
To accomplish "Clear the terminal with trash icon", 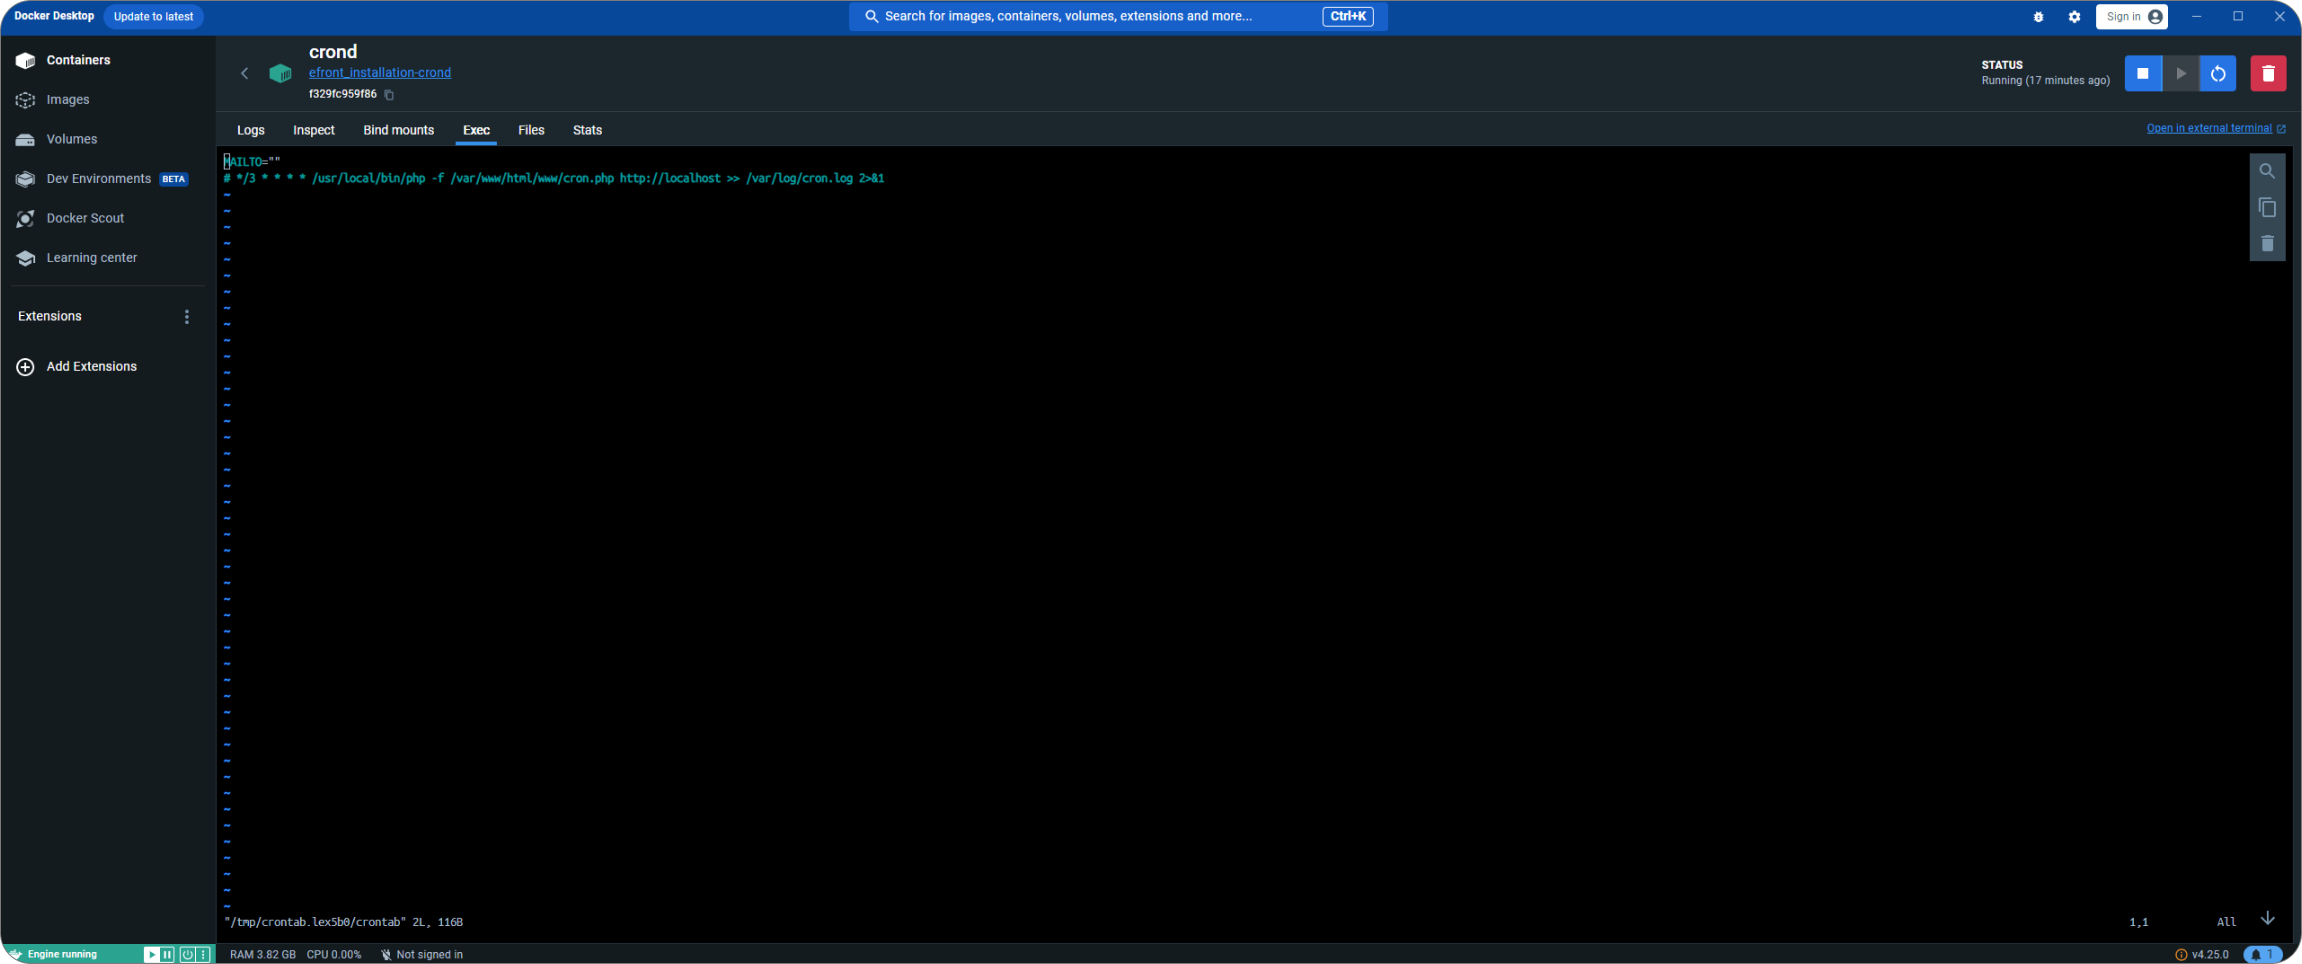I will point(2267,244).
